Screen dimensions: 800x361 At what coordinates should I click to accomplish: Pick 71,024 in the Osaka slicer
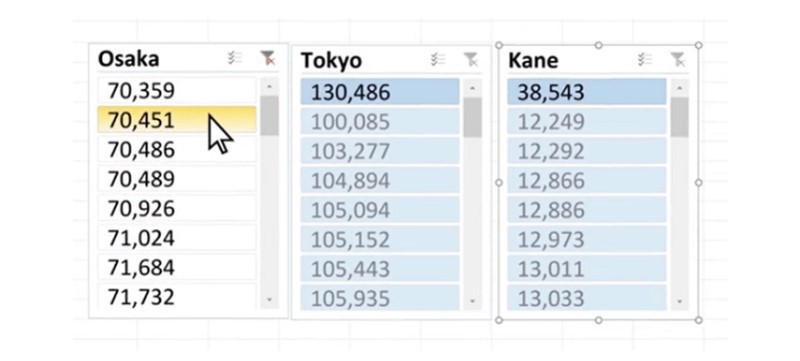click(177, 238)
